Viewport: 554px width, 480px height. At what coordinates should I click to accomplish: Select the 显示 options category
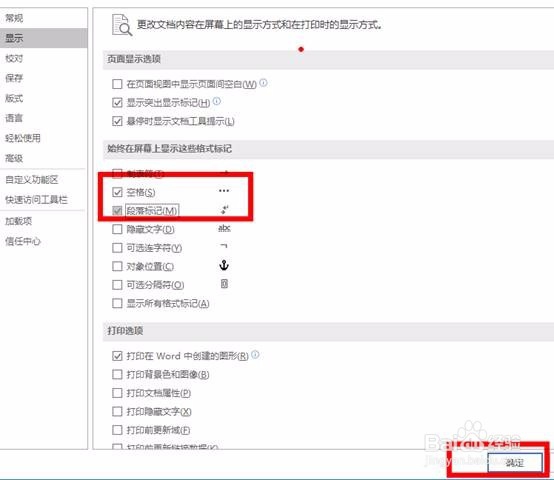43,38
